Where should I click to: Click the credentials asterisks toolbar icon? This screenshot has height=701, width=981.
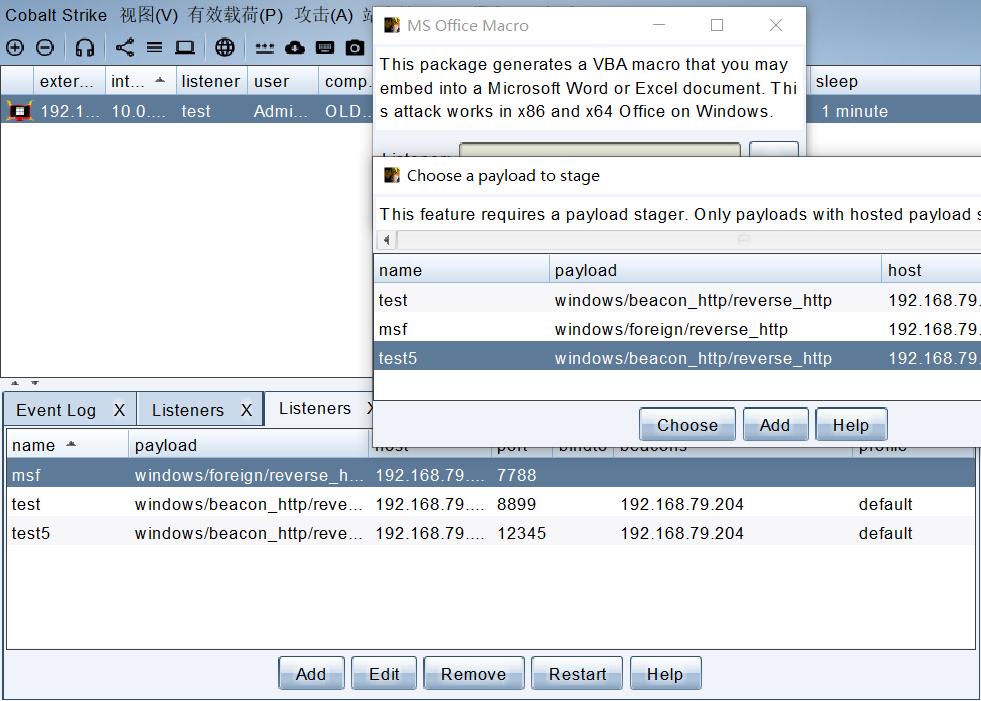265,48
